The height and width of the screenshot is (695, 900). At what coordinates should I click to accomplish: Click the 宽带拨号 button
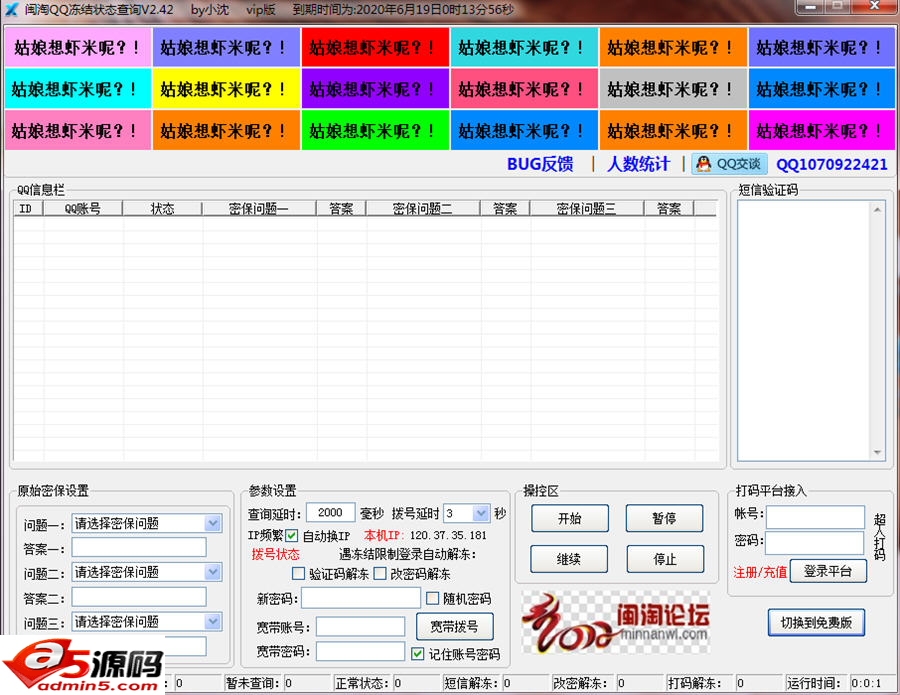click(454, 627)
